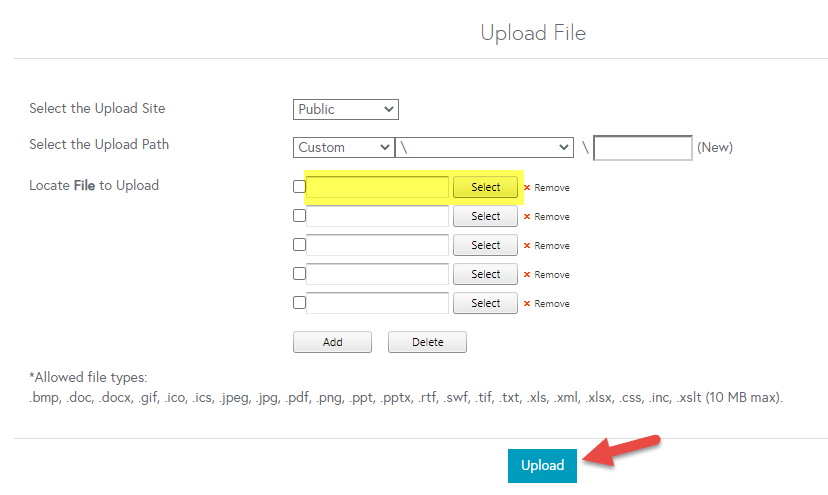The width and height of the screenshot is (828, 495).
Task: Click the red X Remove icon on first file row
Action: (527, 188)
